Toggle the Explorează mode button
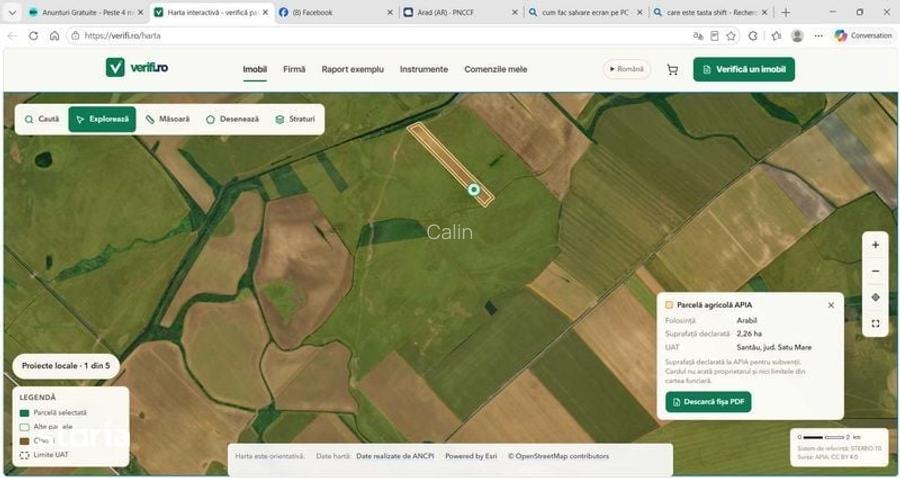 [x=102, y=119]
